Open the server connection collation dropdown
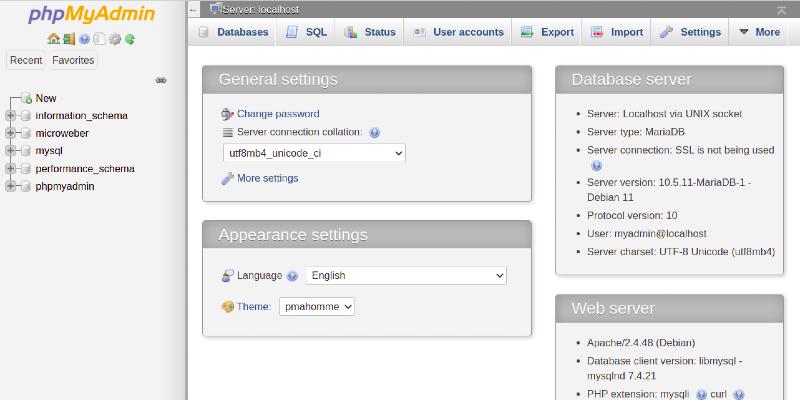This screenshot has height=400, width=800. pyautogui.click(x=313, y=153)
